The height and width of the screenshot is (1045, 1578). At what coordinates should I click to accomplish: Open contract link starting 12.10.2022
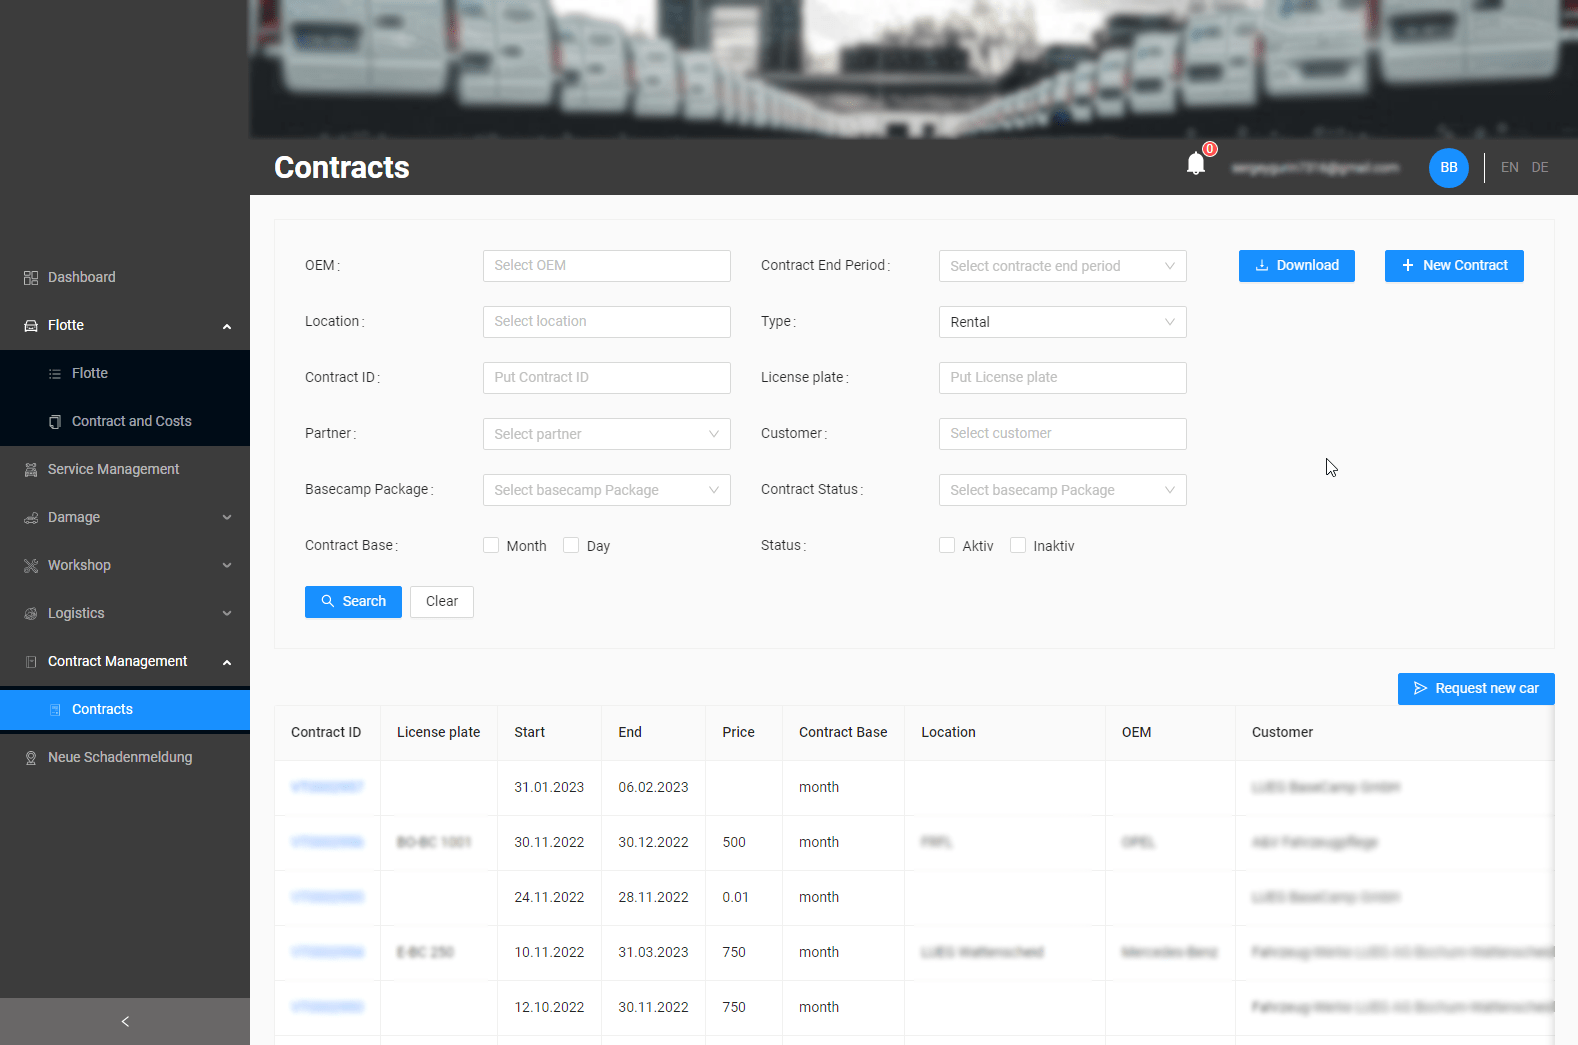click(x=327, y=1008)
